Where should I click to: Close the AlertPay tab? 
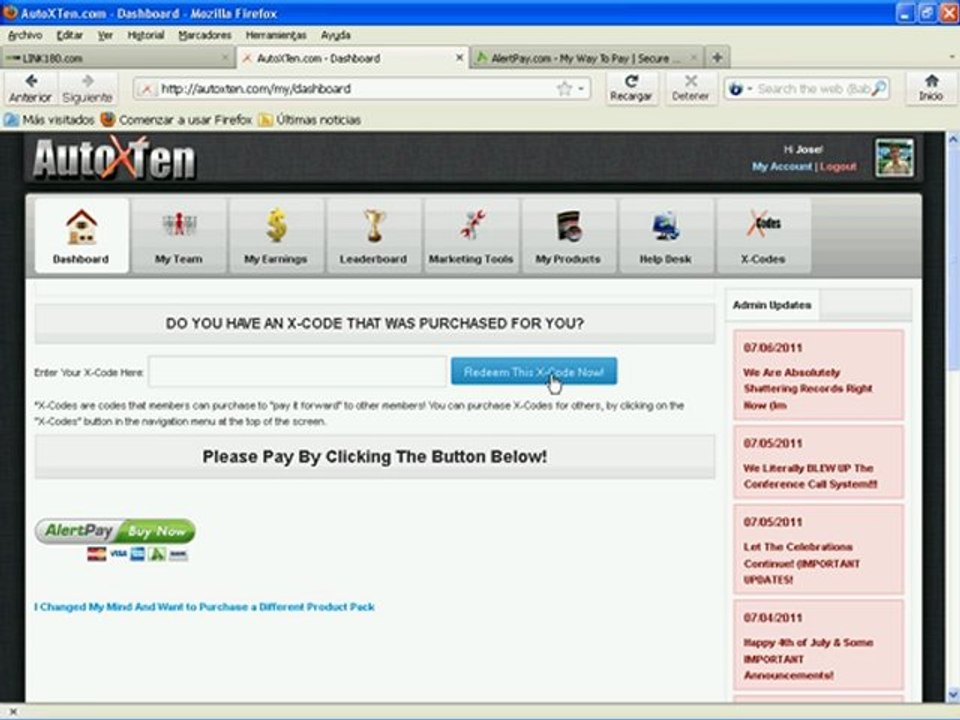(x=694, y=58)
